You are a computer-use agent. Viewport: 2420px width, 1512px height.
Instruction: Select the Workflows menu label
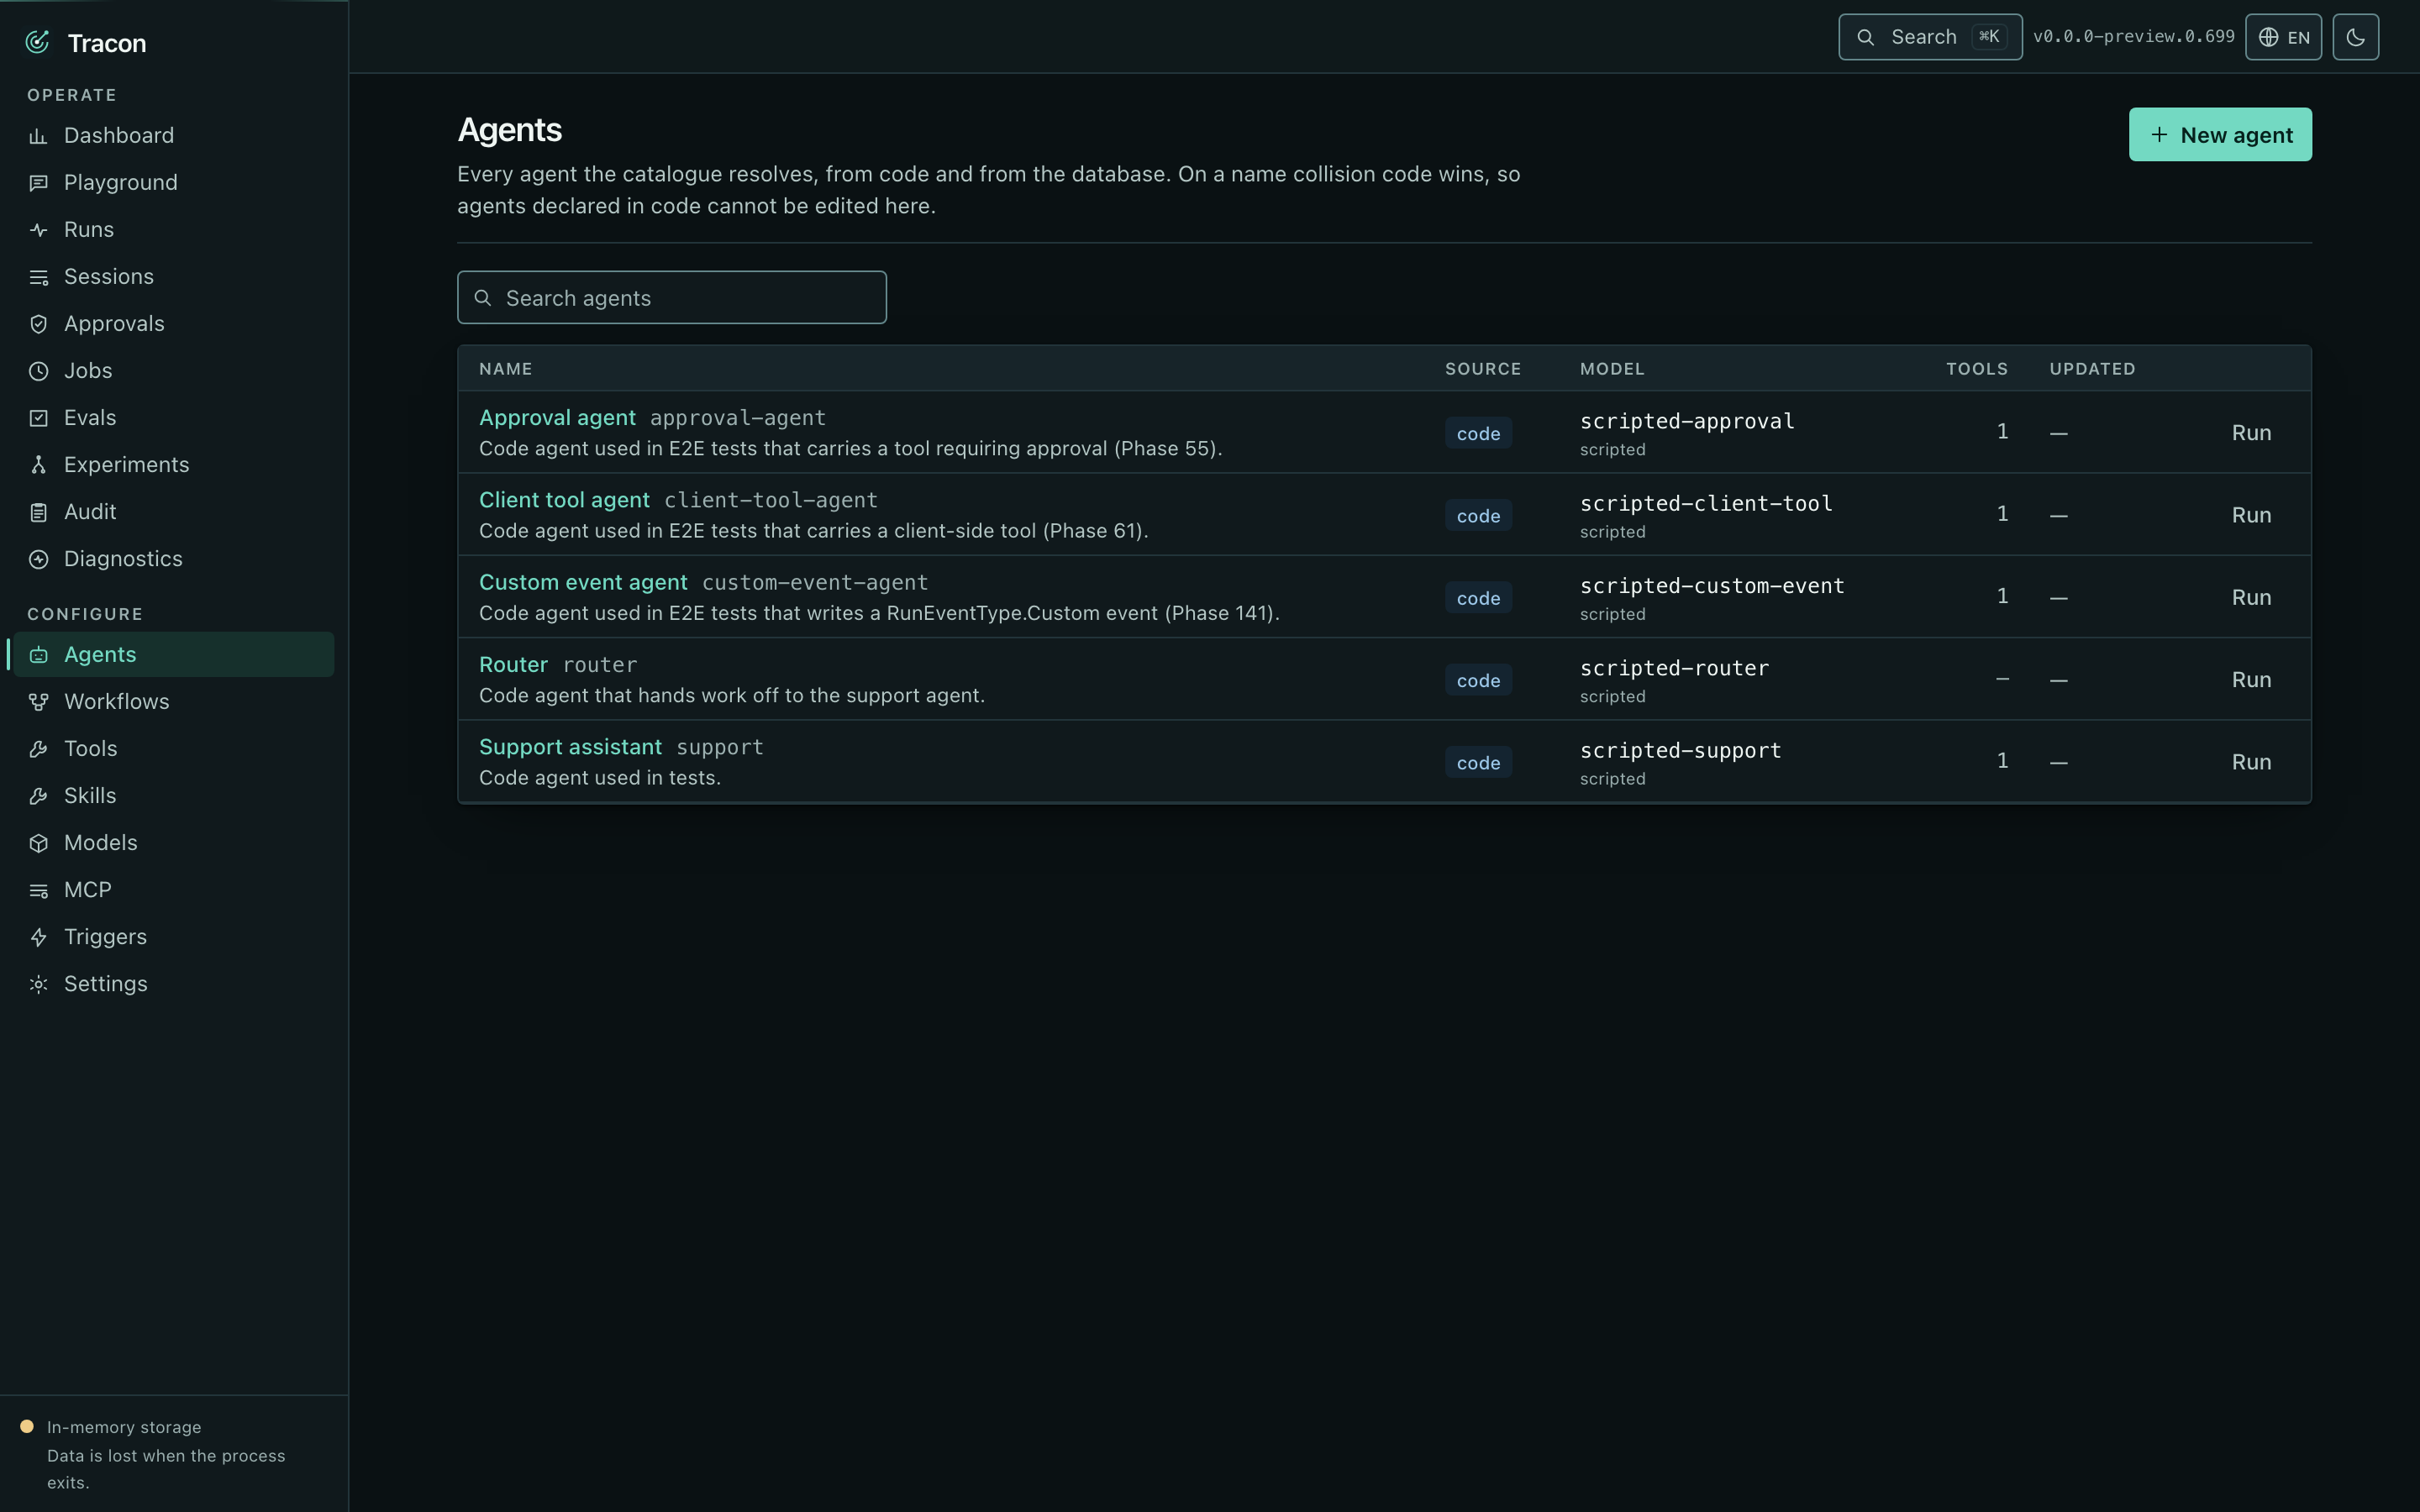117,701
